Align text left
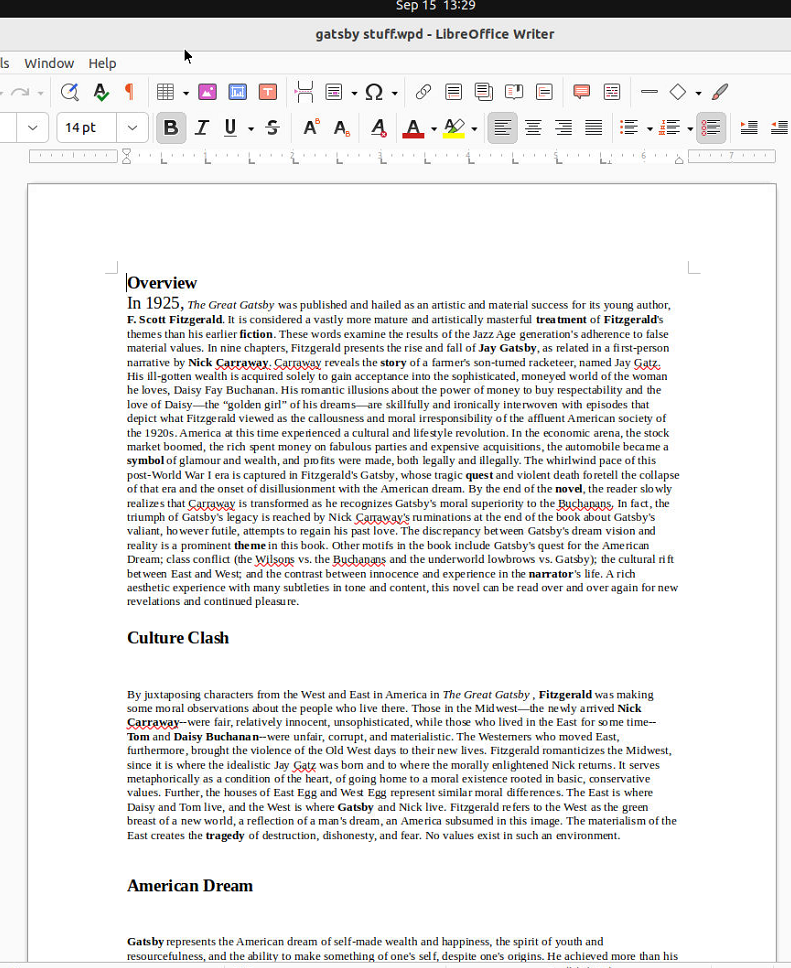The height and width of the screenshot is (968, 791). coord(503,128)
